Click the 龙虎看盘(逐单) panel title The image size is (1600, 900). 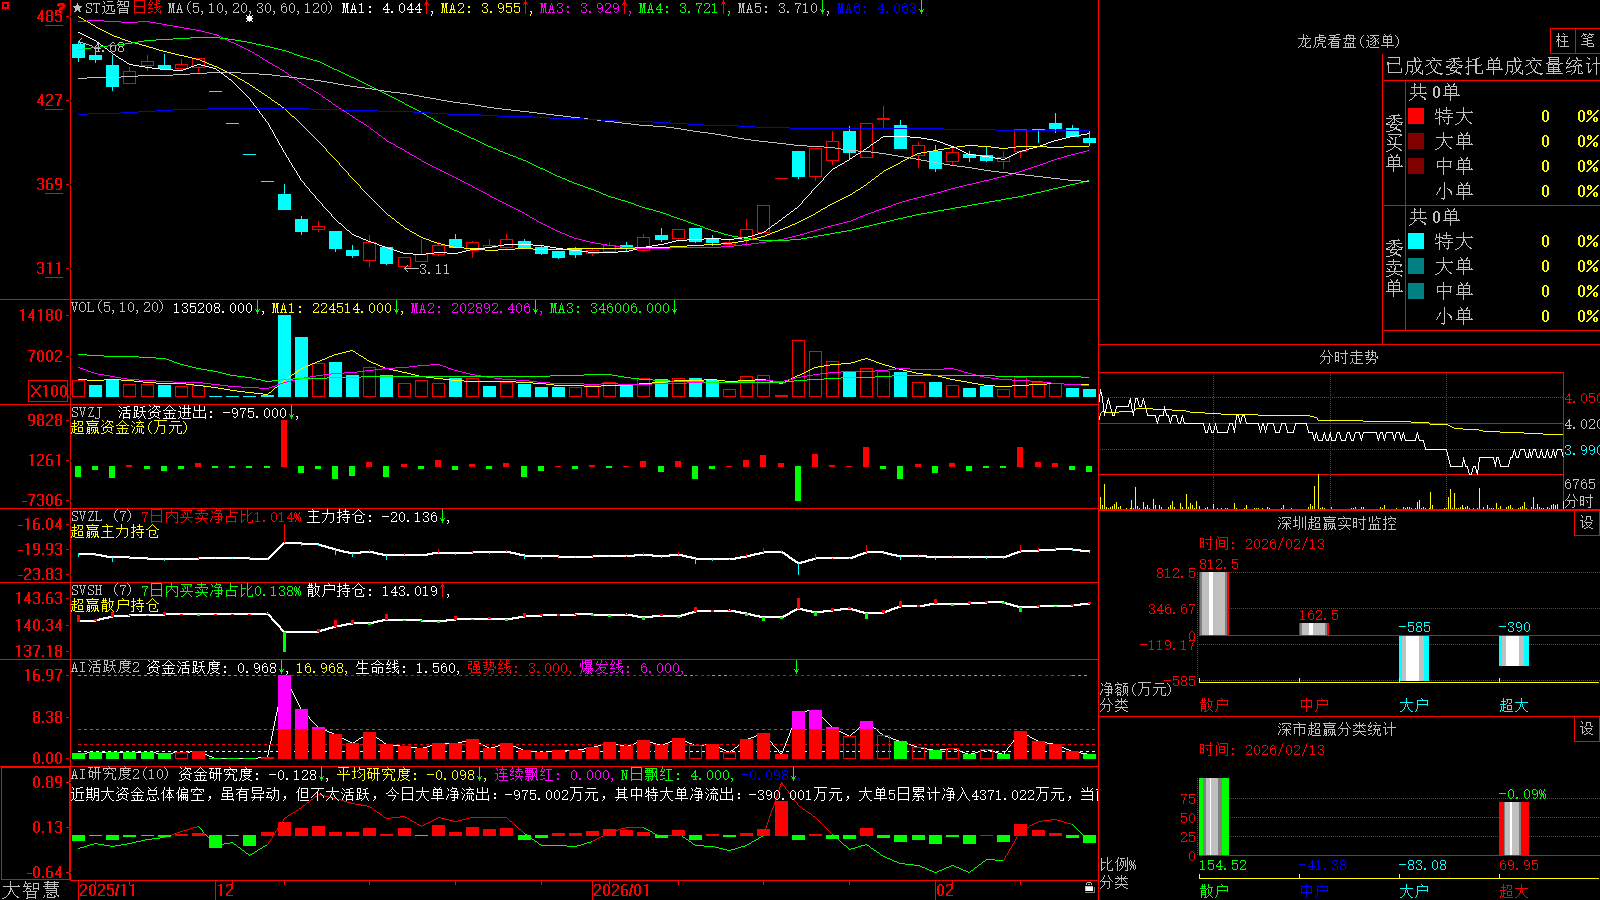[x=1348, y=41]
